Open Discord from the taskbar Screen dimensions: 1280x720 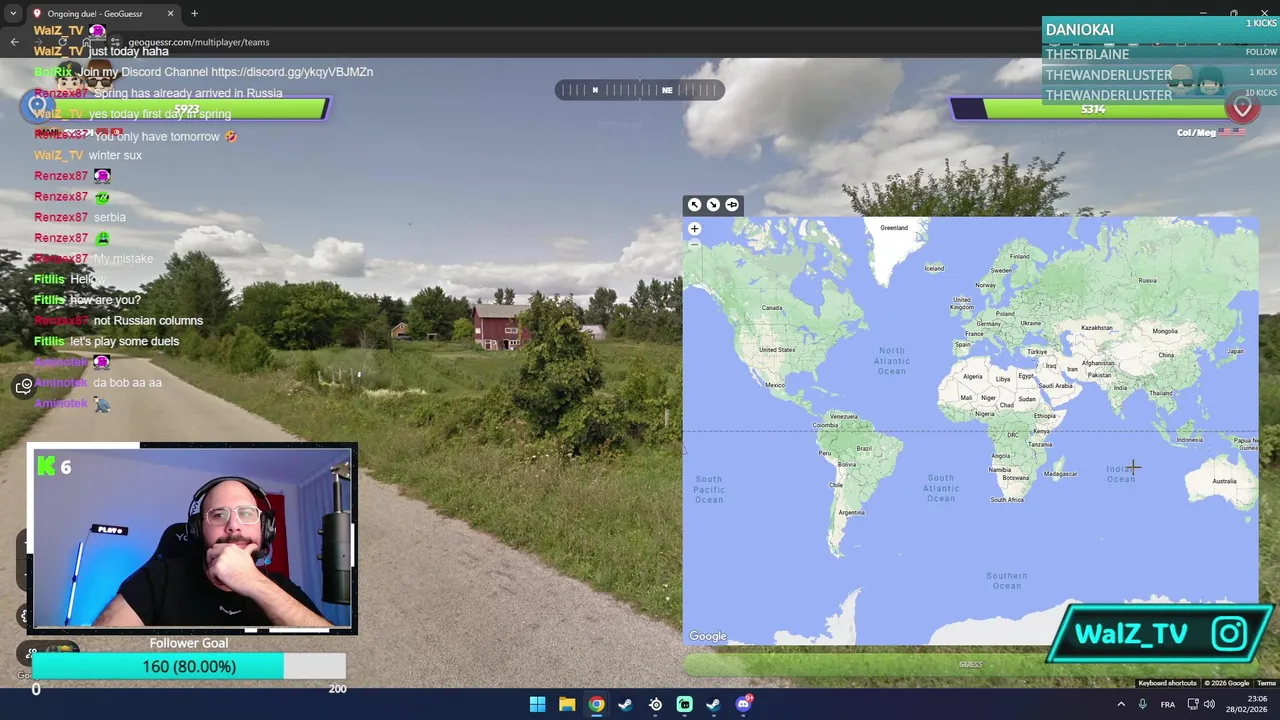[743, 705]
